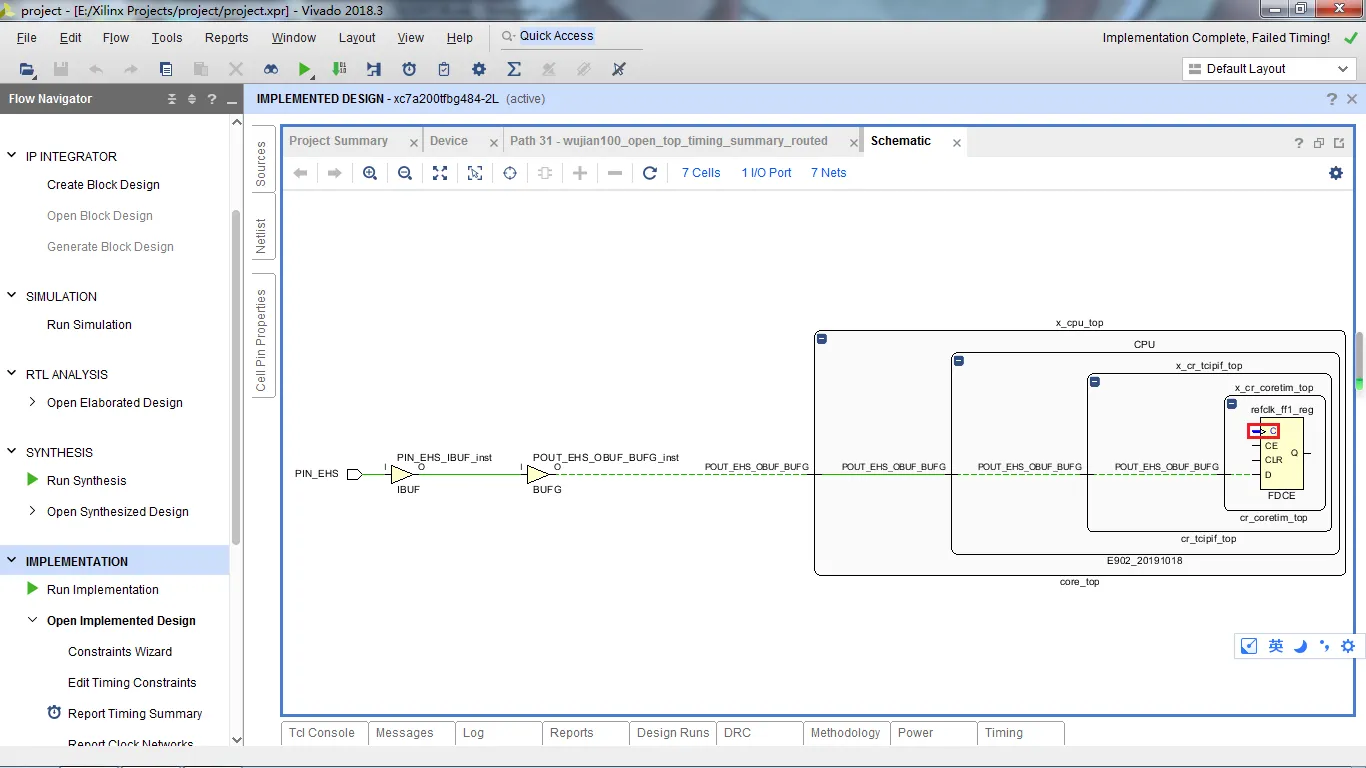Minimize the Flow Navigator panel
The height and width of the screenshot is (768, 1366).
232,100
